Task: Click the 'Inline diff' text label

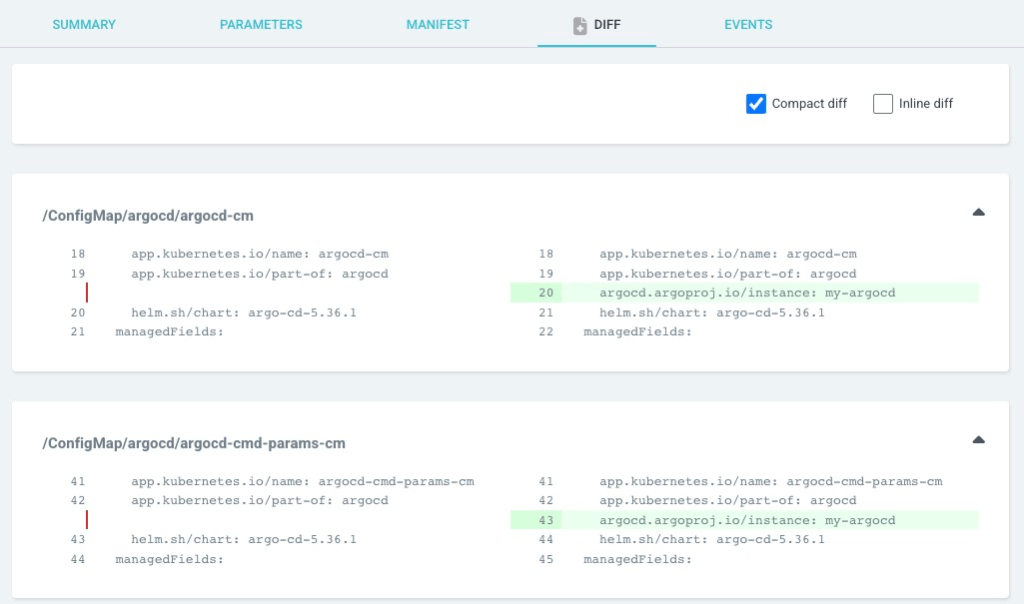Action: (925, 104)
